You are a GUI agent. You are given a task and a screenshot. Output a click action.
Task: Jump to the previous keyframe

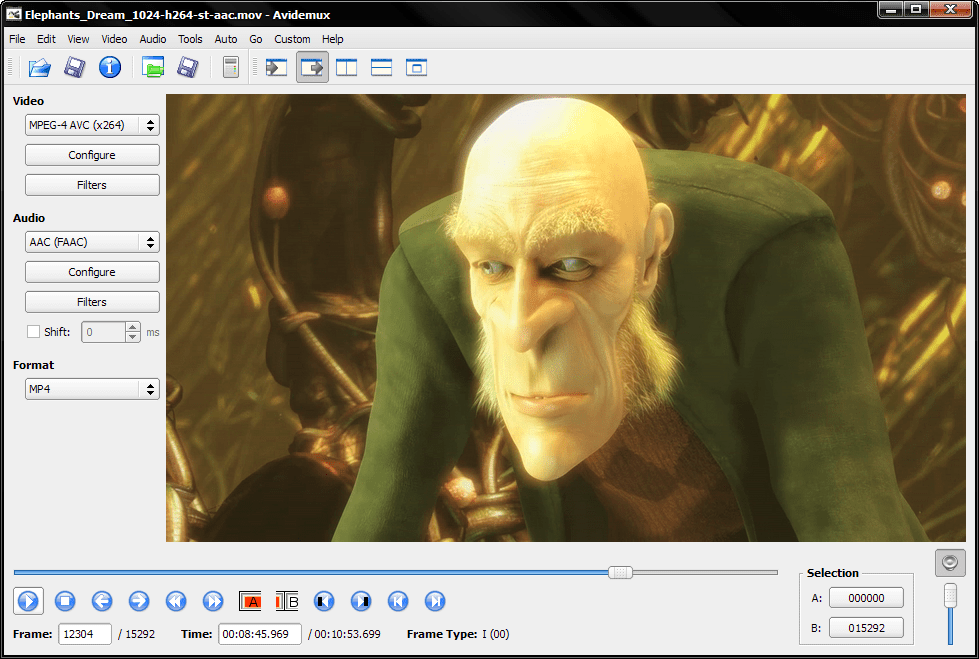coord(176,601)
